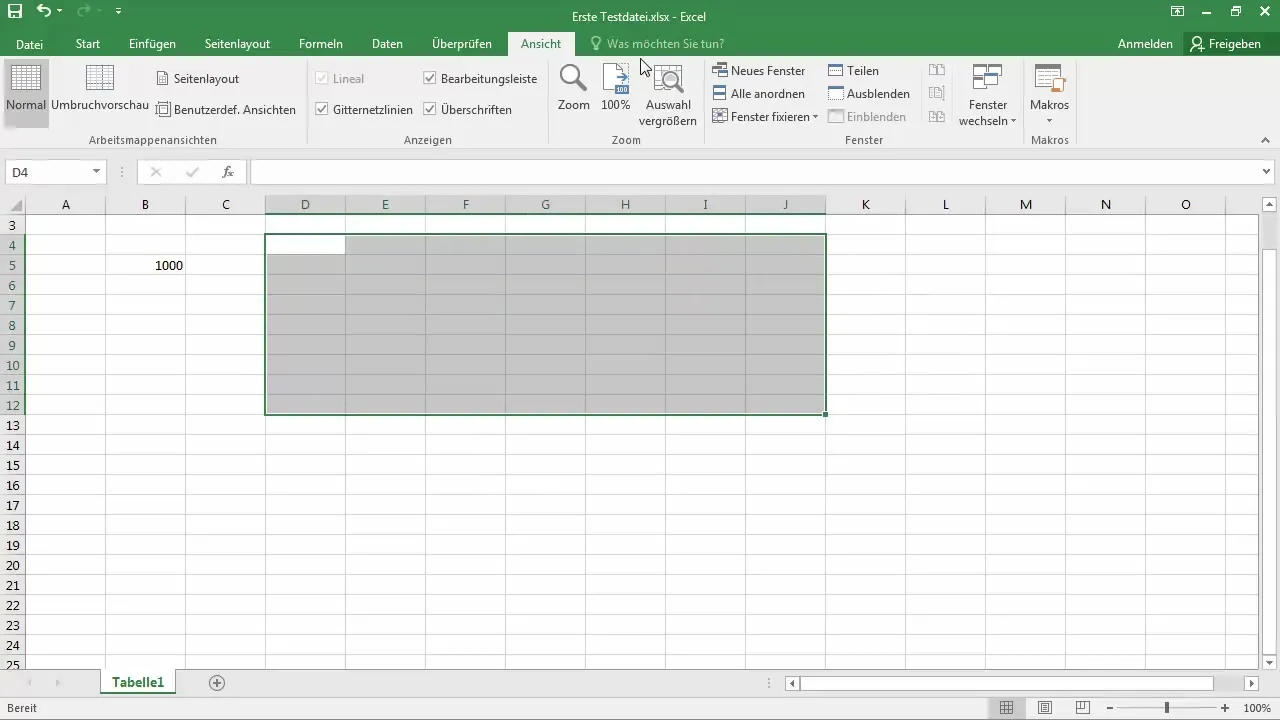This screenshot has width=1280, height=720.
Task: Click the select all corner triangle
Action: coord(13,205)
